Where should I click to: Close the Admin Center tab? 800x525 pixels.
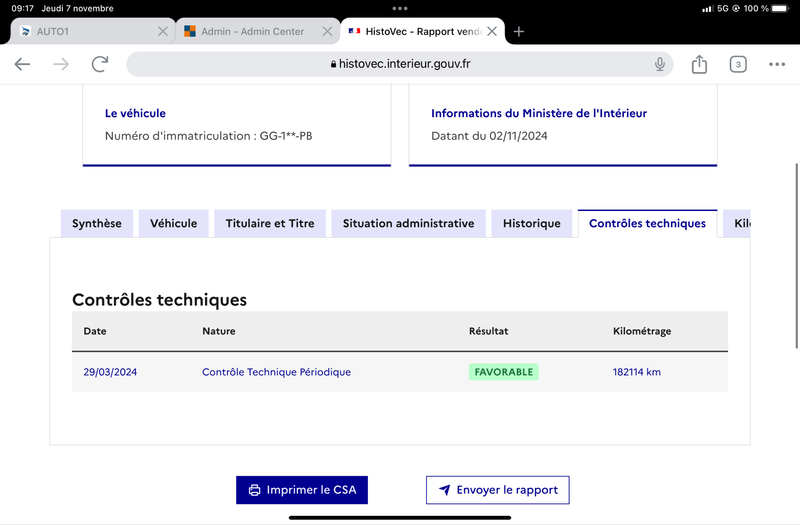point(328,32)
